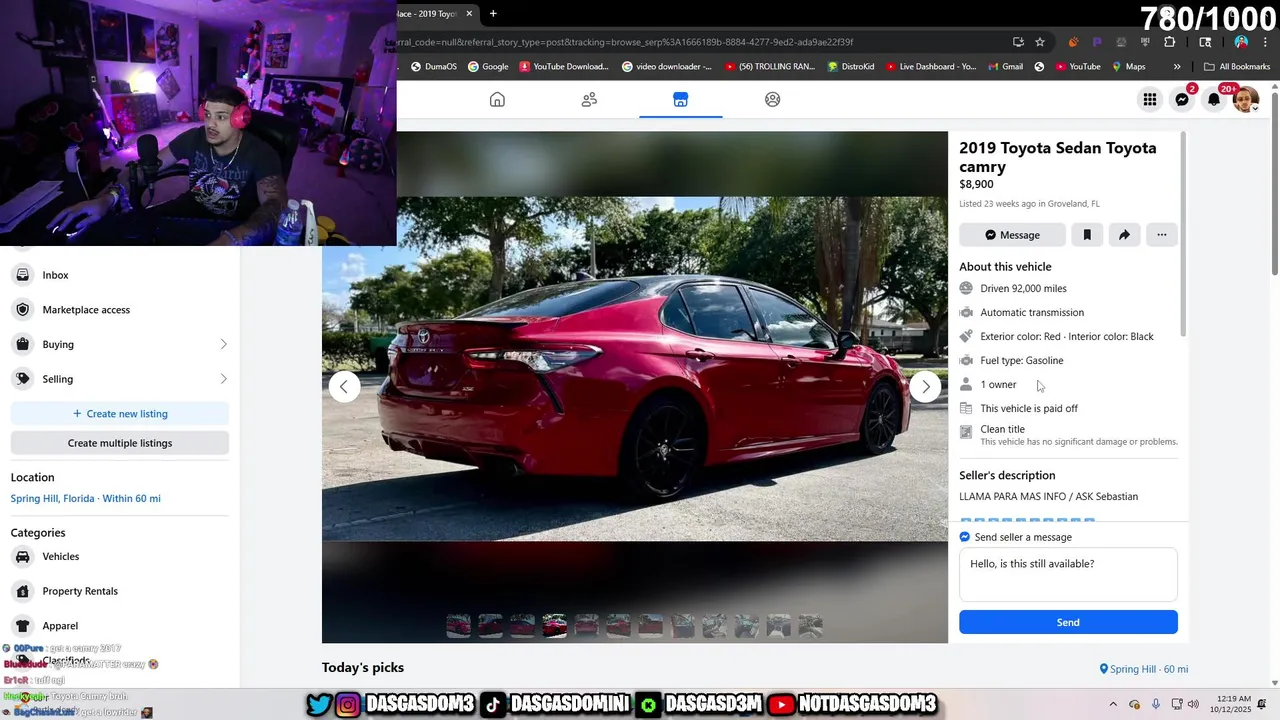Open the DumaOS bookmark
The height and width of the screenshot is (720, 1280).
[x=434, y=67]
